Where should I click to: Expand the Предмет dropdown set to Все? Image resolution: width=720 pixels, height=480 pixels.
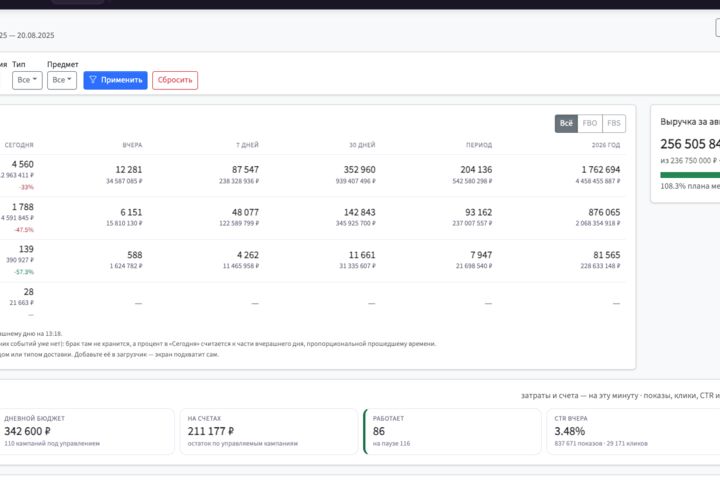click(x=62, y=80)
